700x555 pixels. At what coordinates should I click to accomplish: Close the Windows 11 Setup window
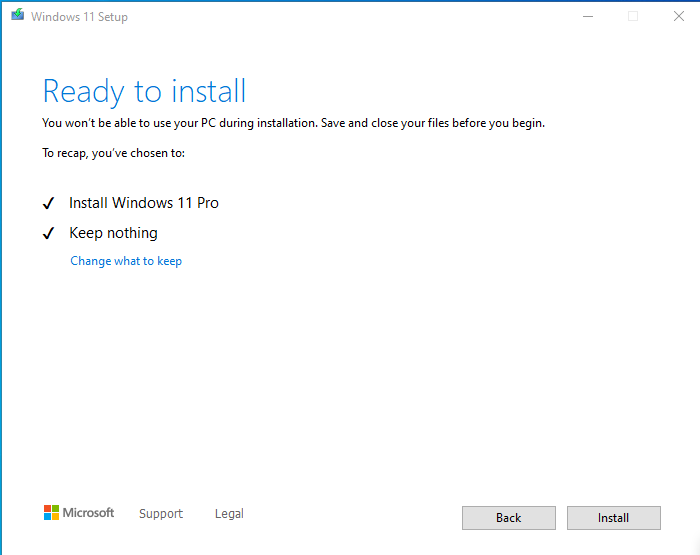tap(679, 17)
